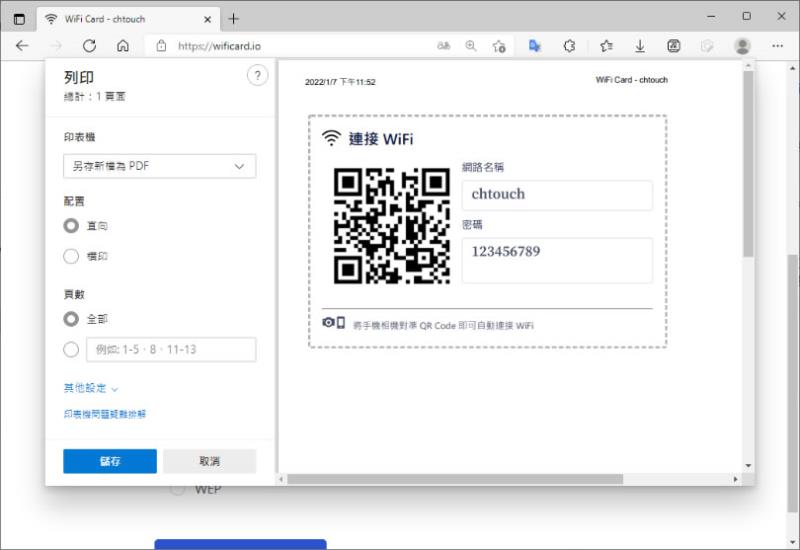Minimize the browser window

tap(711, 16)
